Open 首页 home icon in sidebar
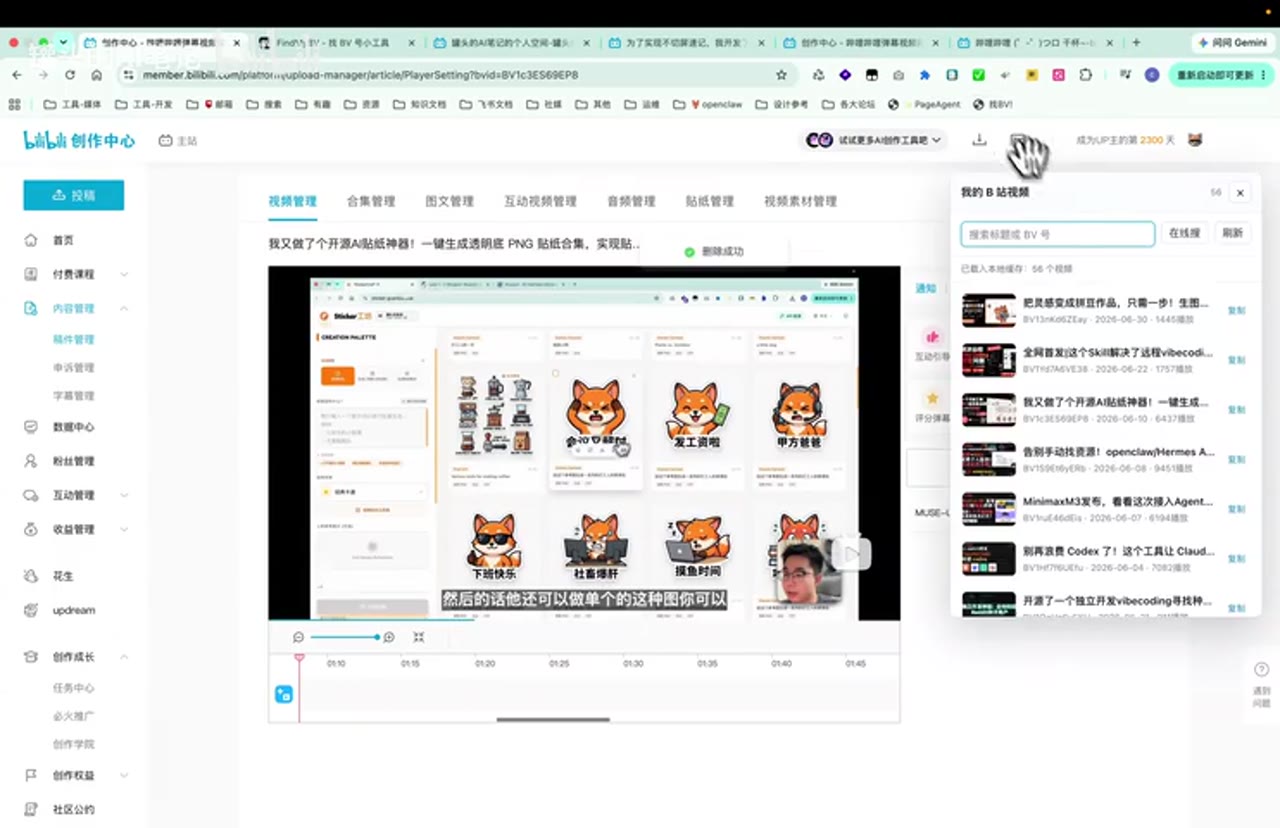1280x828 pixels. pyautogui.click(x=31, y=240)
